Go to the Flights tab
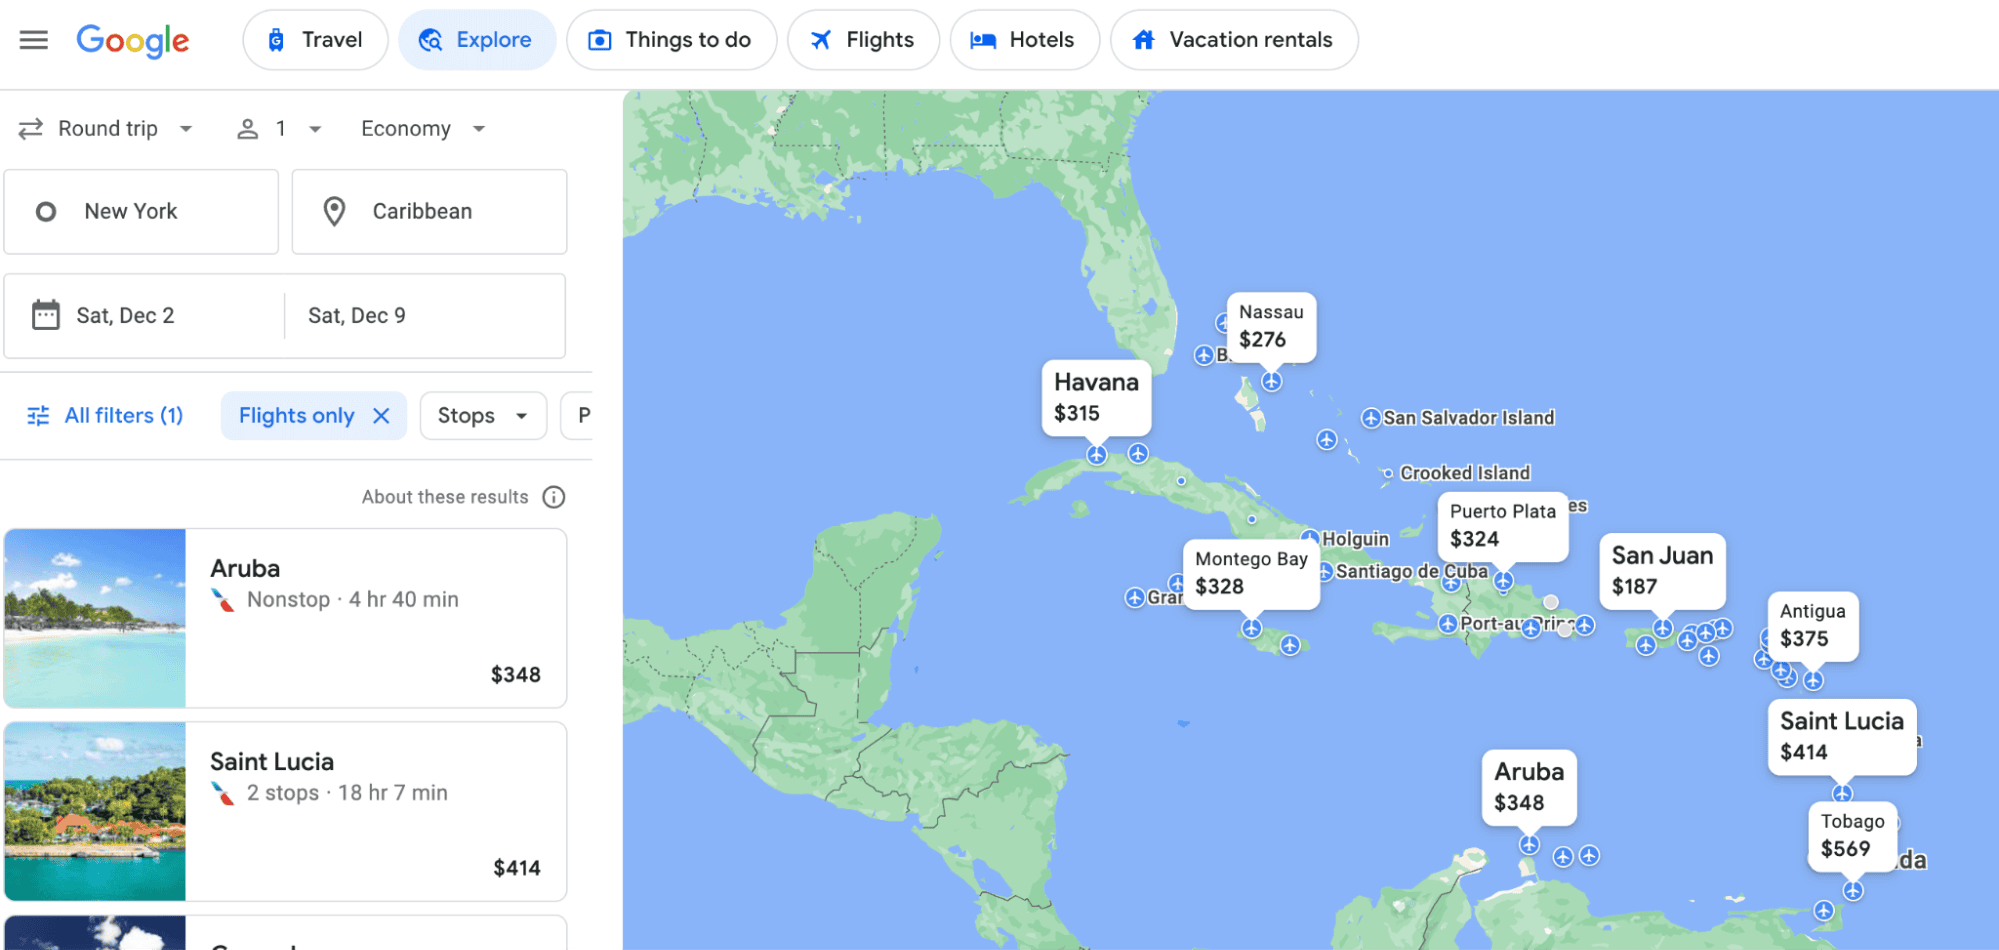Screen dimensions: 1999x950 point(863,40)
